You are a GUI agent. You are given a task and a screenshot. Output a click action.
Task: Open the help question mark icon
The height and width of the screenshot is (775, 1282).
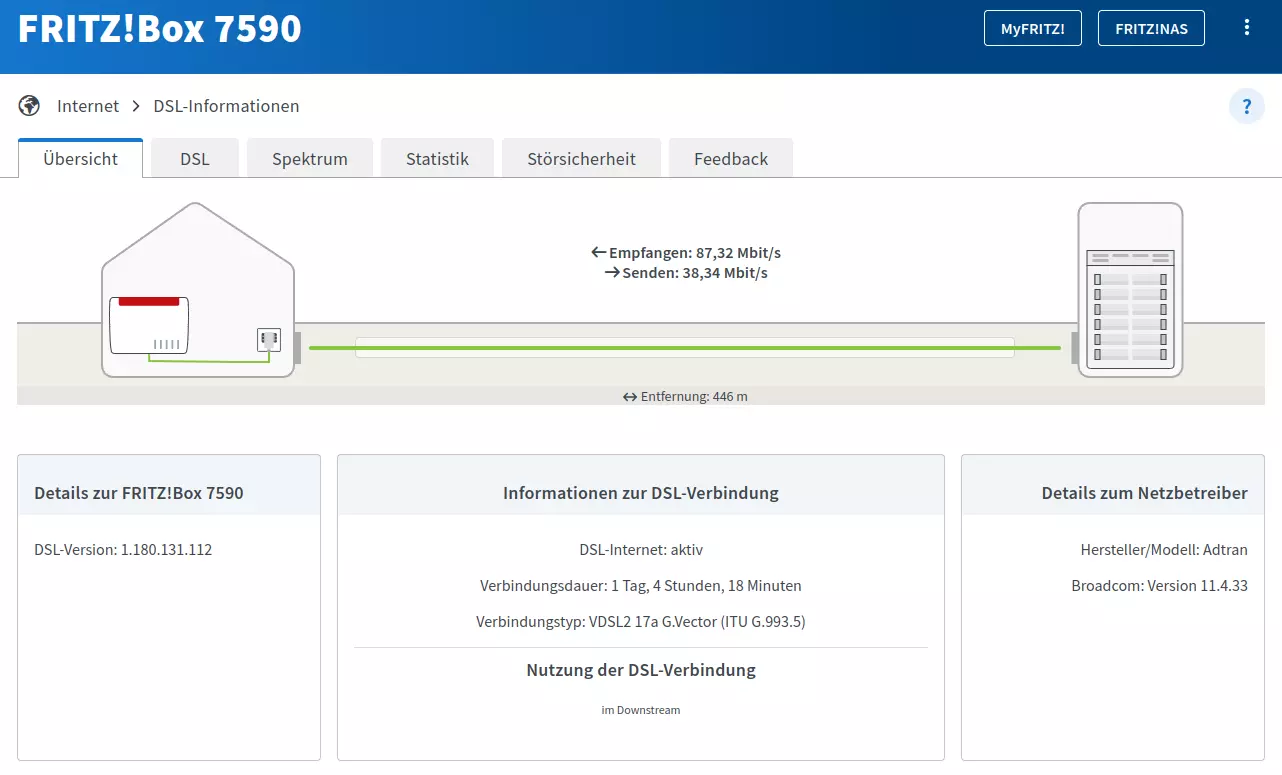1247,106
